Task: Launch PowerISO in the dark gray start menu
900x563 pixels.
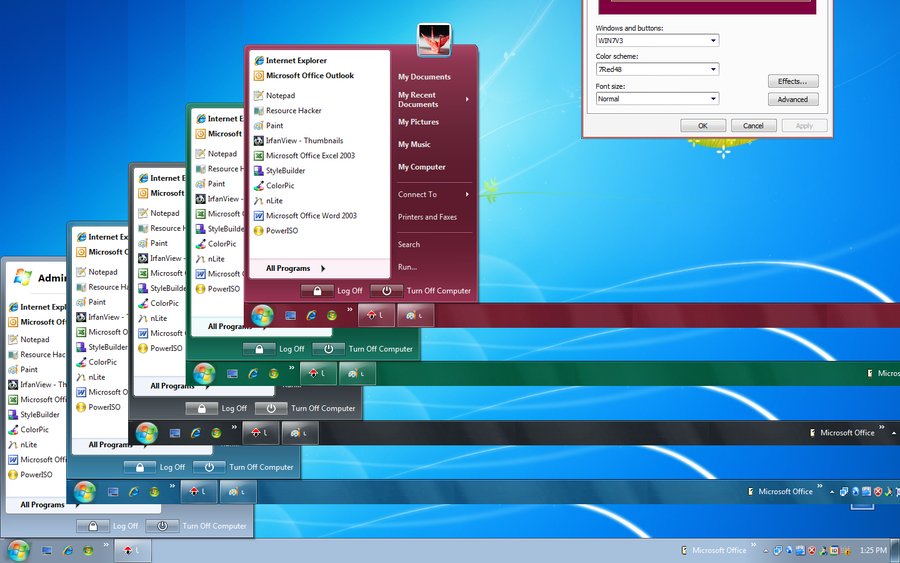Action: click(160, 348)
